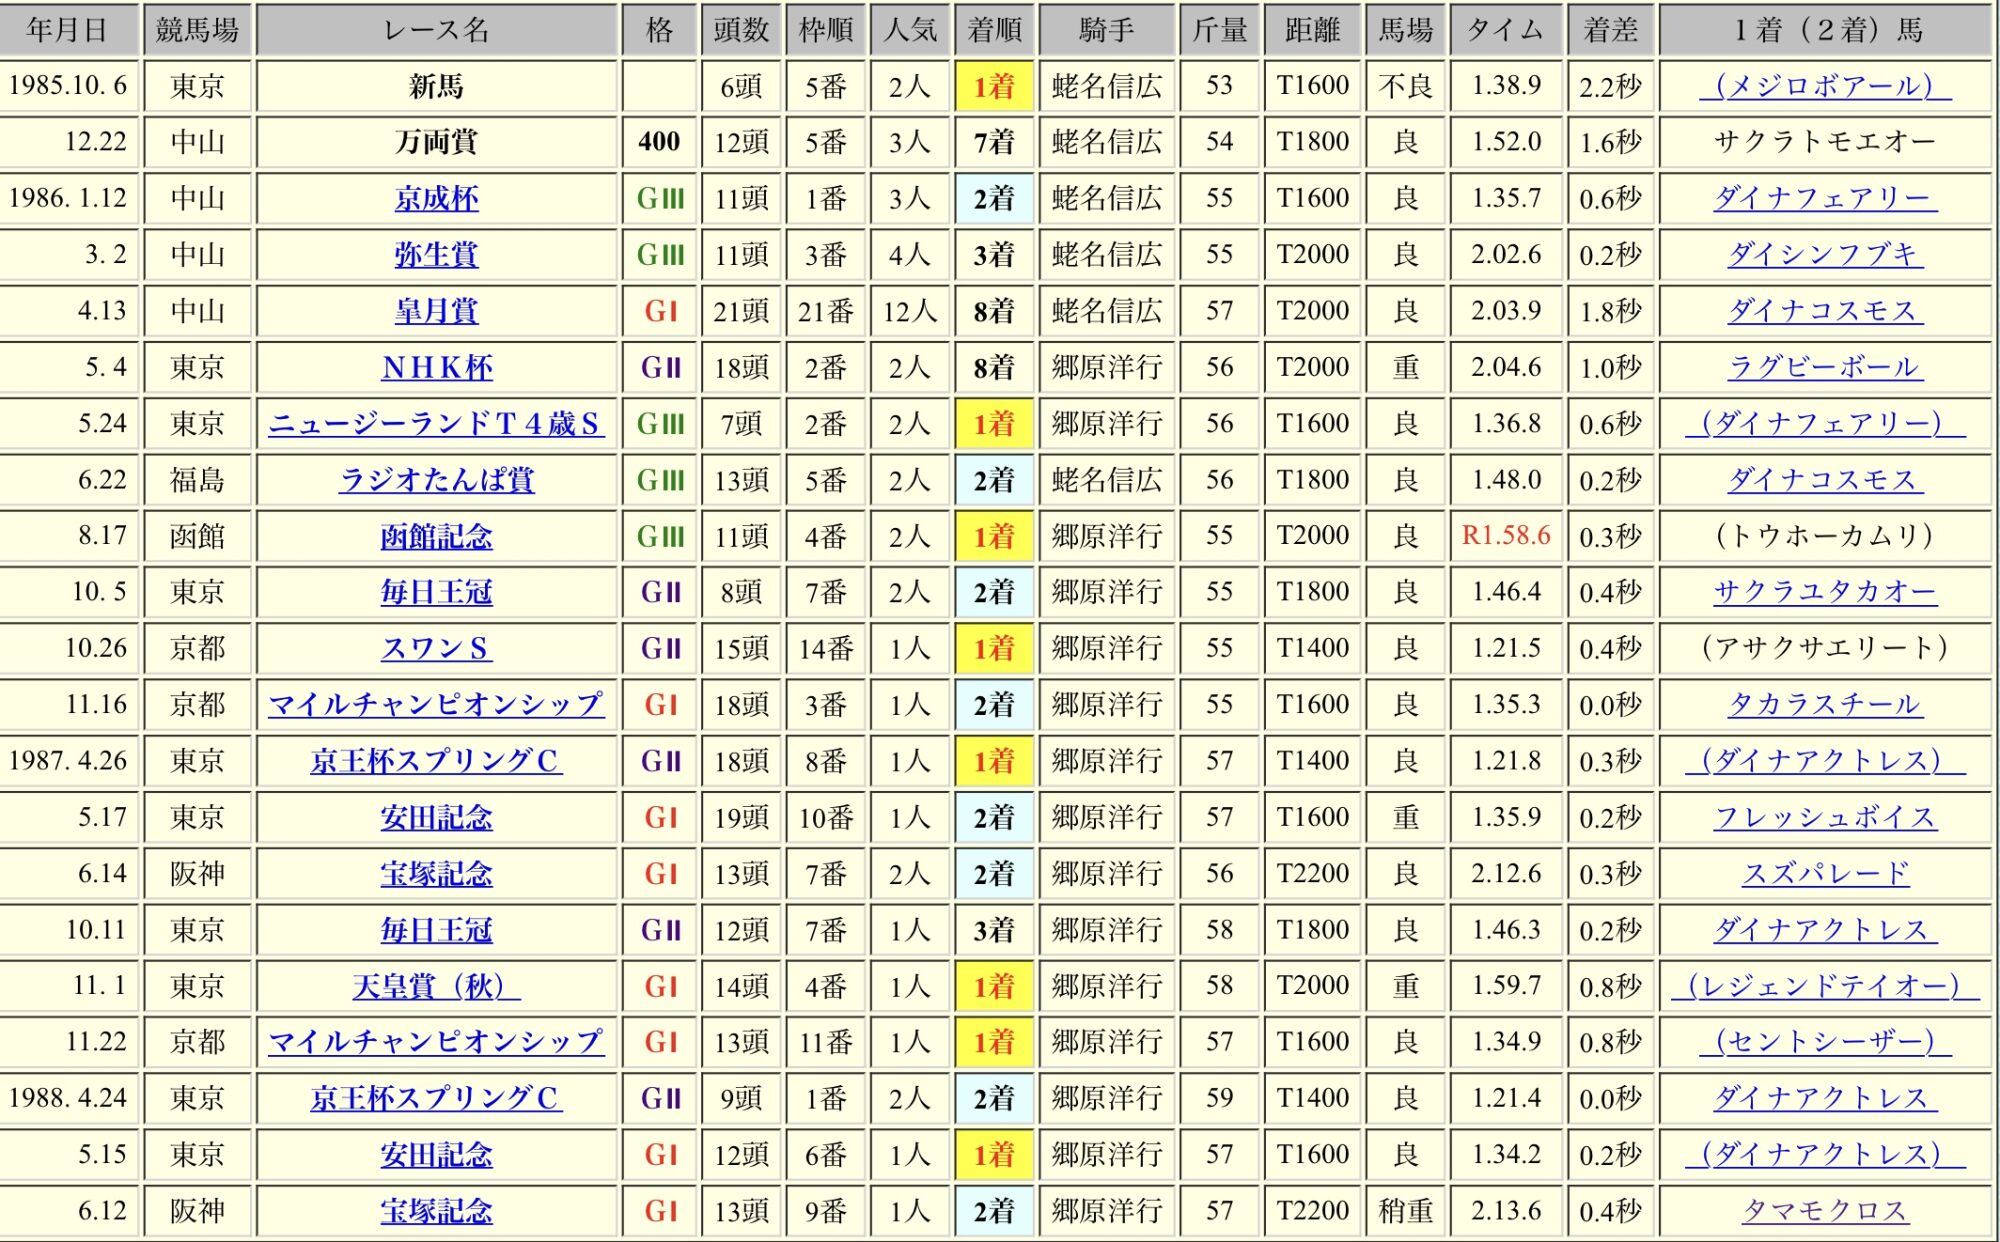Viewport: 2000px width, 1242px height.
Task: Open the ラグビーボール horse link
Action: point(1825,368)
